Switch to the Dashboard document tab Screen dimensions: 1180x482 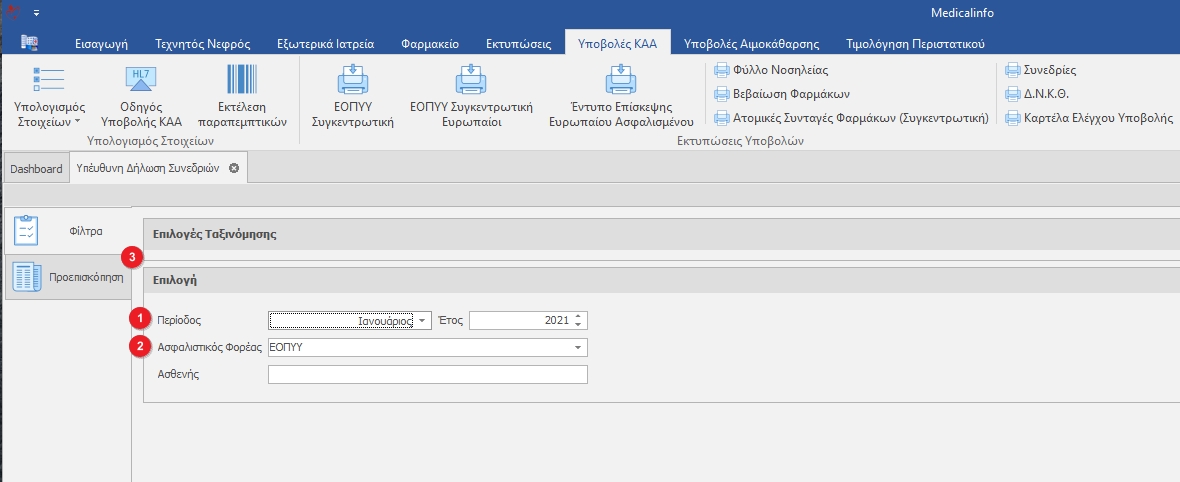click(36, 169)
